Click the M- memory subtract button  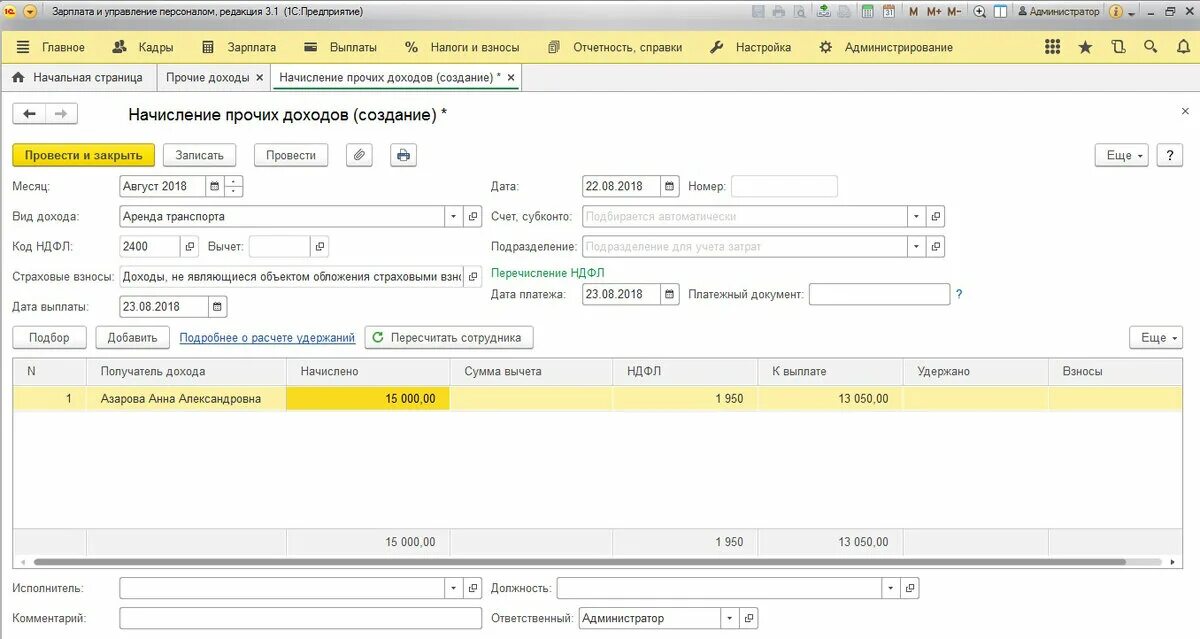click(x=954, y=11)
